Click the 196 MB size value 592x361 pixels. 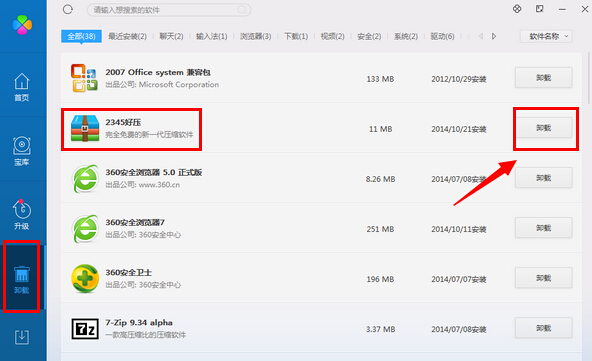coord(380,279)
